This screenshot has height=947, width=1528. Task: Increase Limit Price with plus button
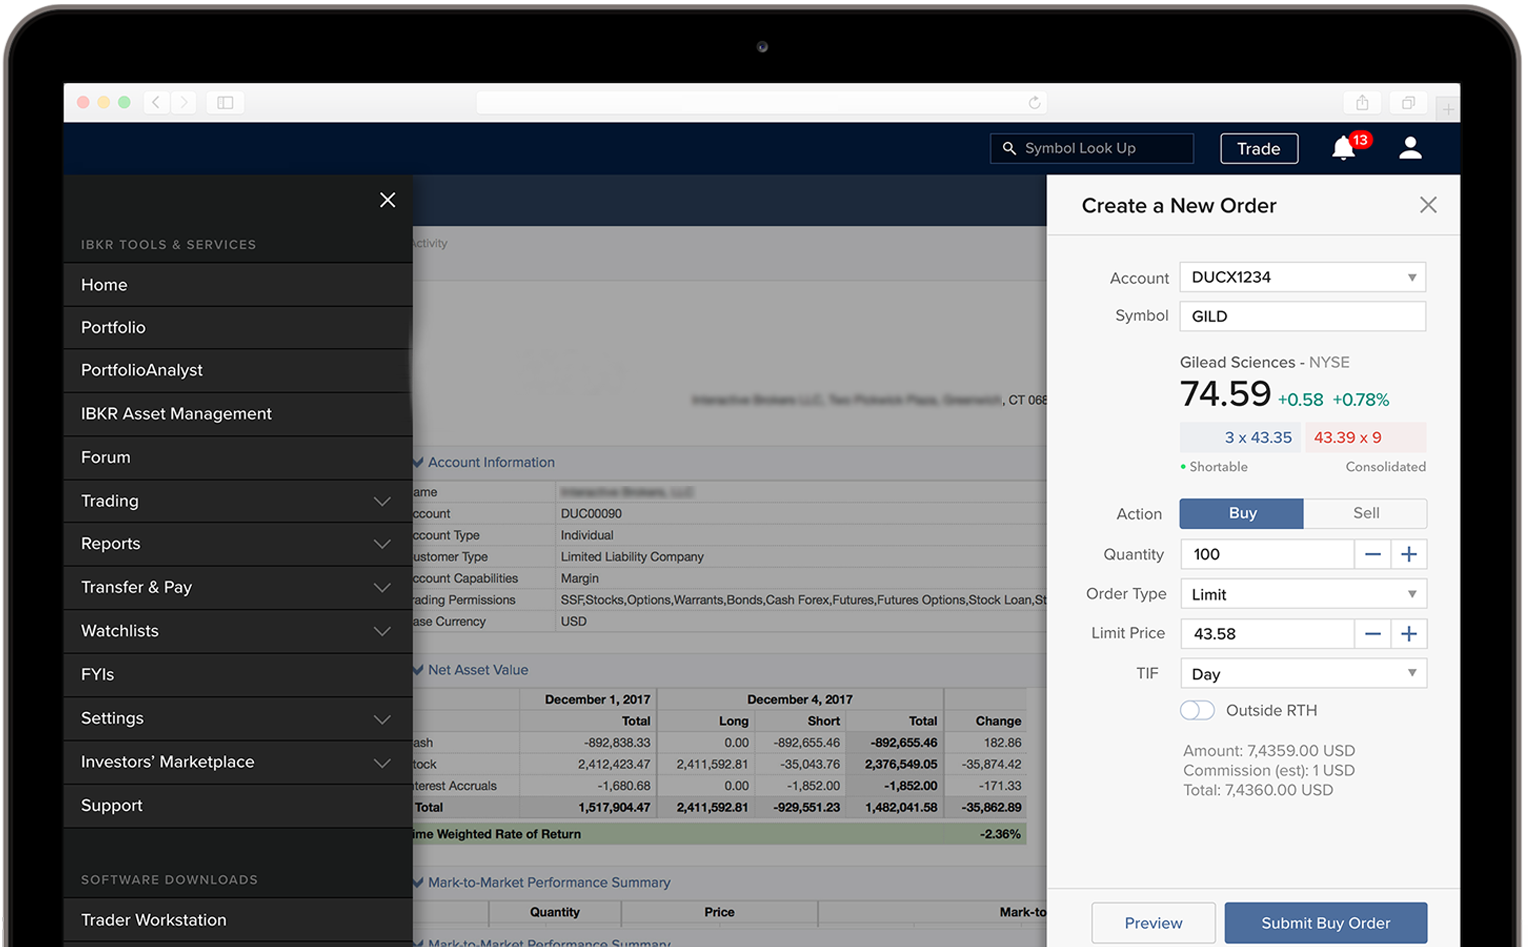point(1409,634)
